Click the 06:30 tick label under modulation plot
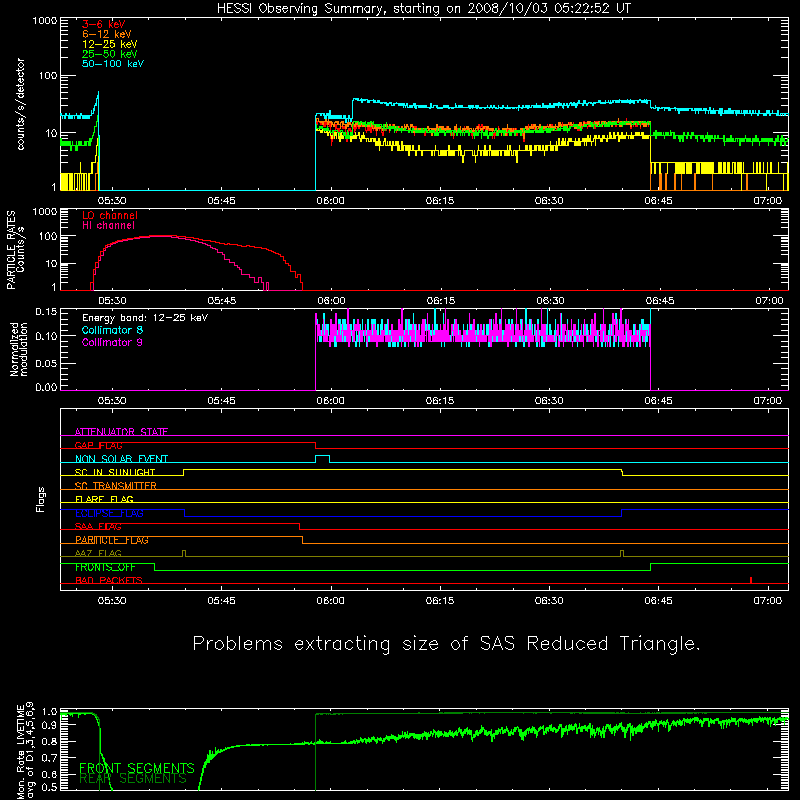Image resolution: width=800 pixels, height=800 pixels. [549, 401]
